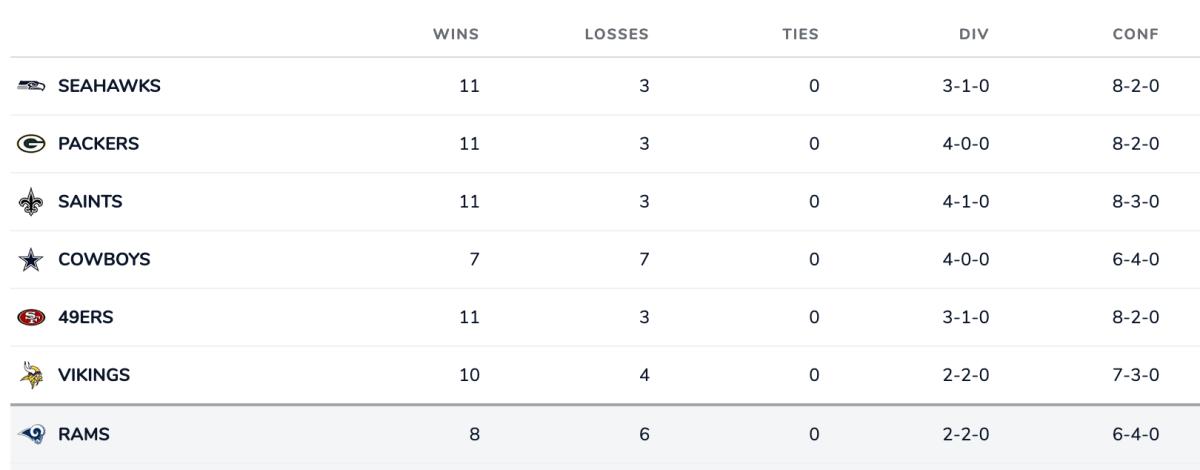Sort by the Ties column header
Screen dimensions: 1200x470
pyautogui.click(x=800, y=34)
